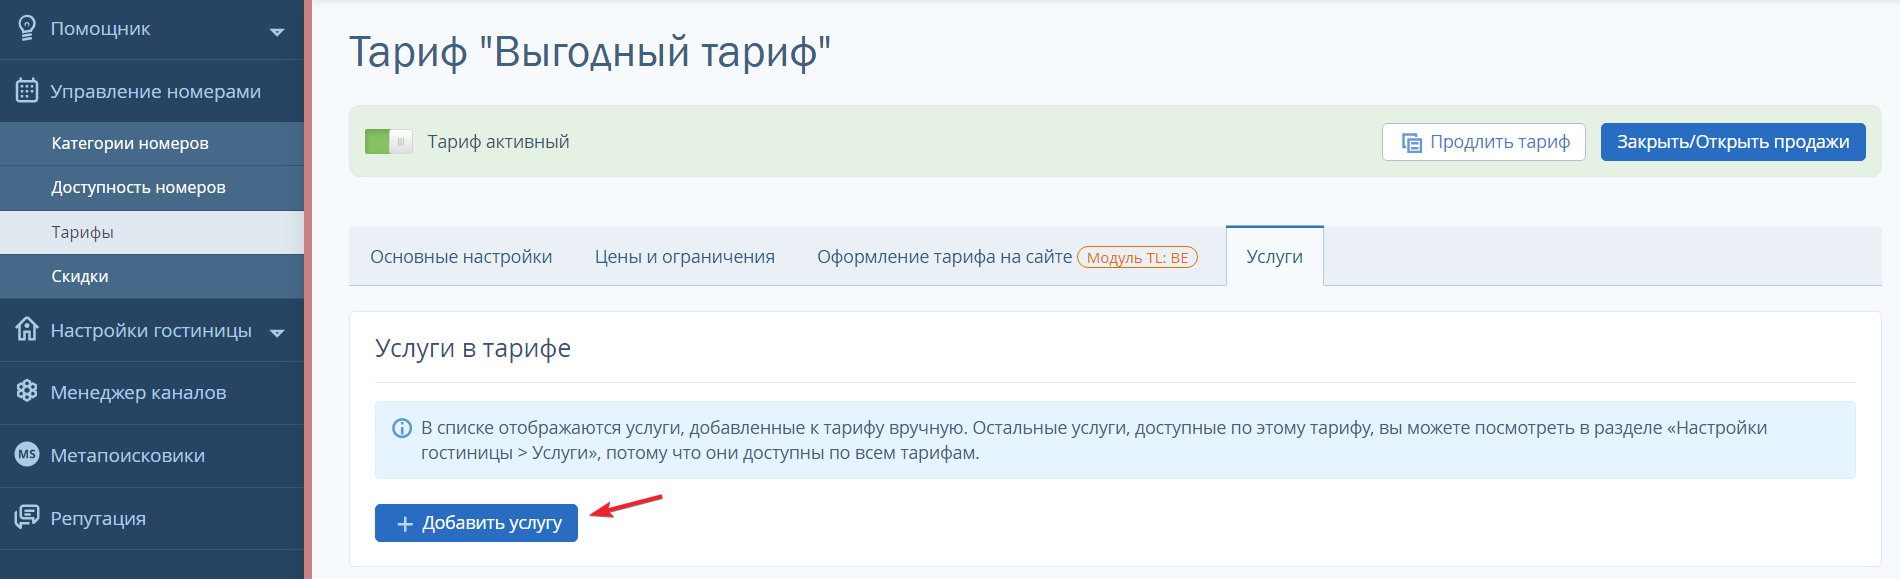Open Категории номеров submenu item
1900x579 pixels.
tap(152, 144)
